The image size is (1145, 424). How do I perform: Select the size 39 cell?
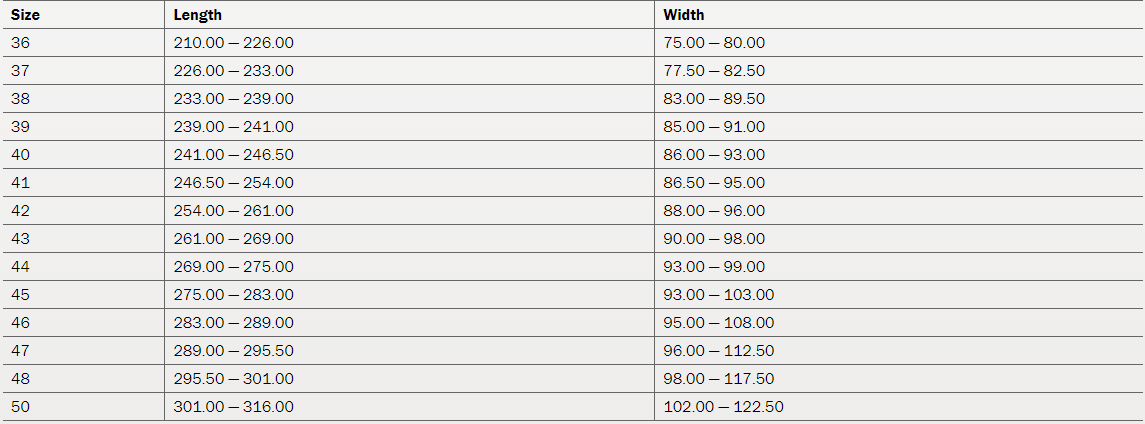tap(21, 127)
